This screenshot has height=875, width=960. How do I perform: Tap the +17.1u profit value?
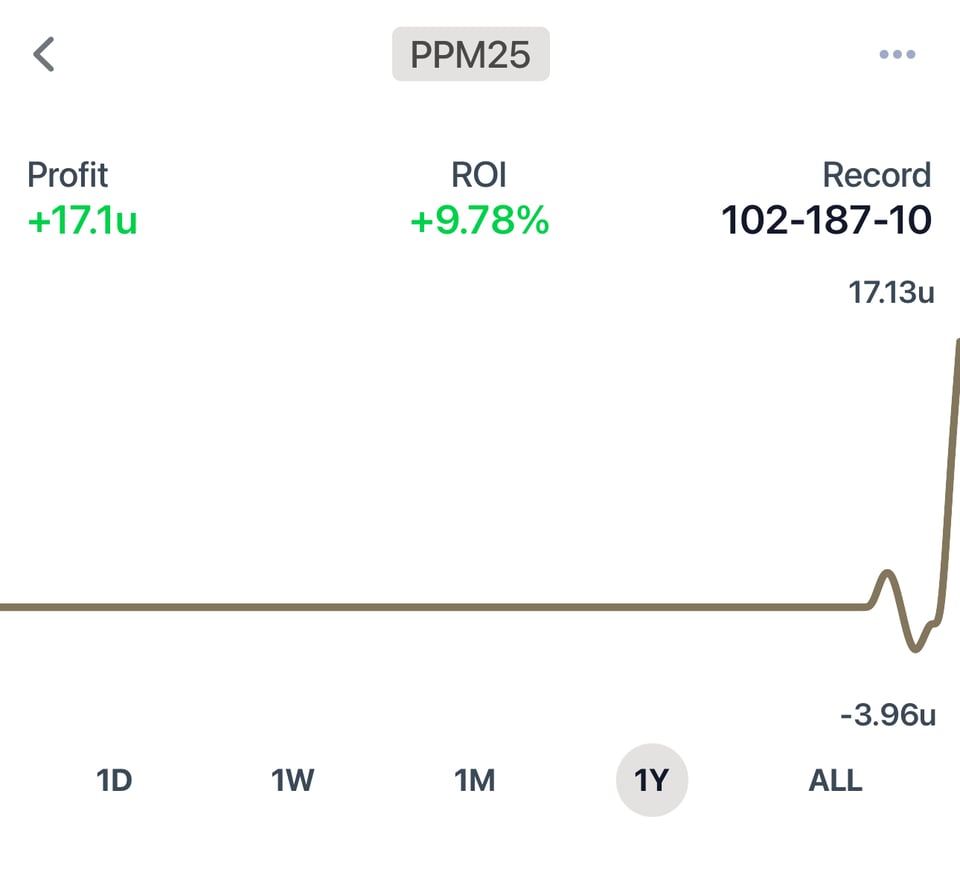[x=82, y=220]
